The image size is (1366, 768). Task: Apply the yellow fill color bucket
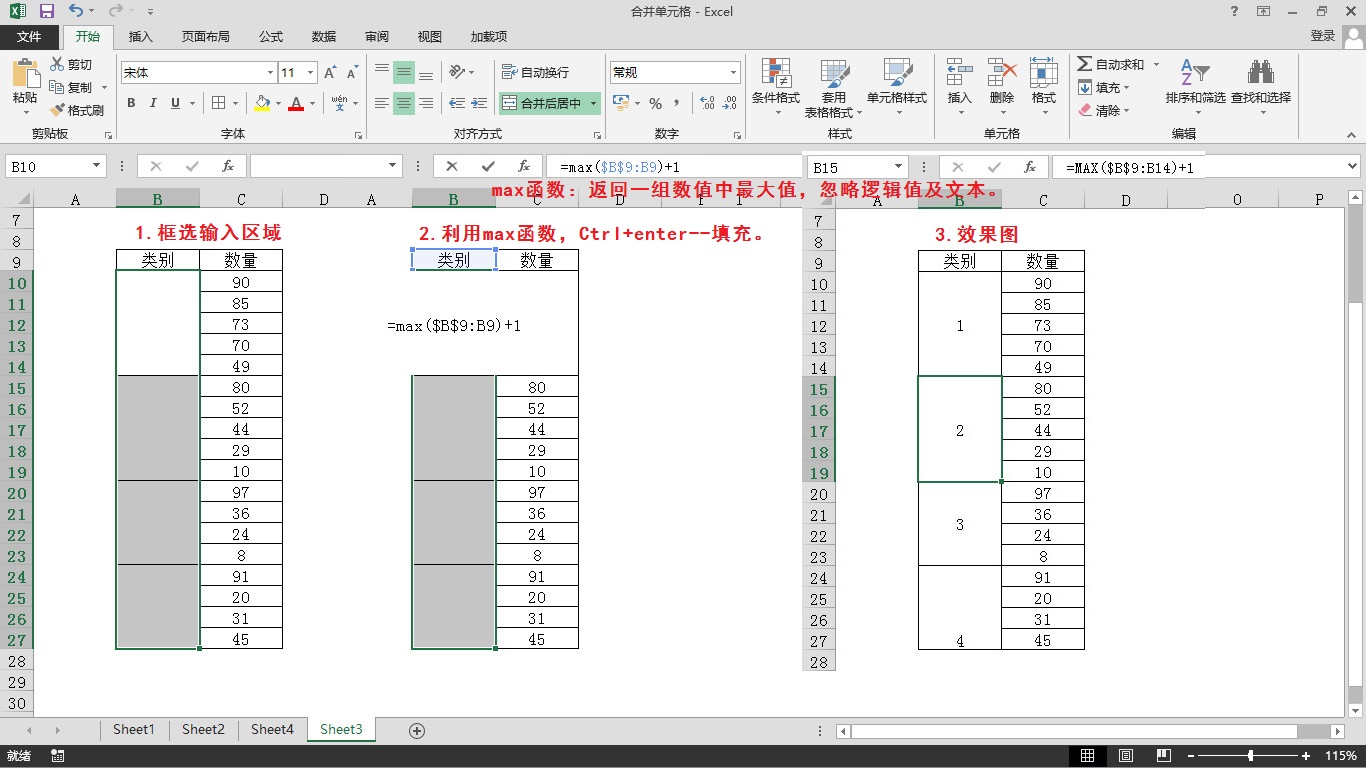coord(262,103)
